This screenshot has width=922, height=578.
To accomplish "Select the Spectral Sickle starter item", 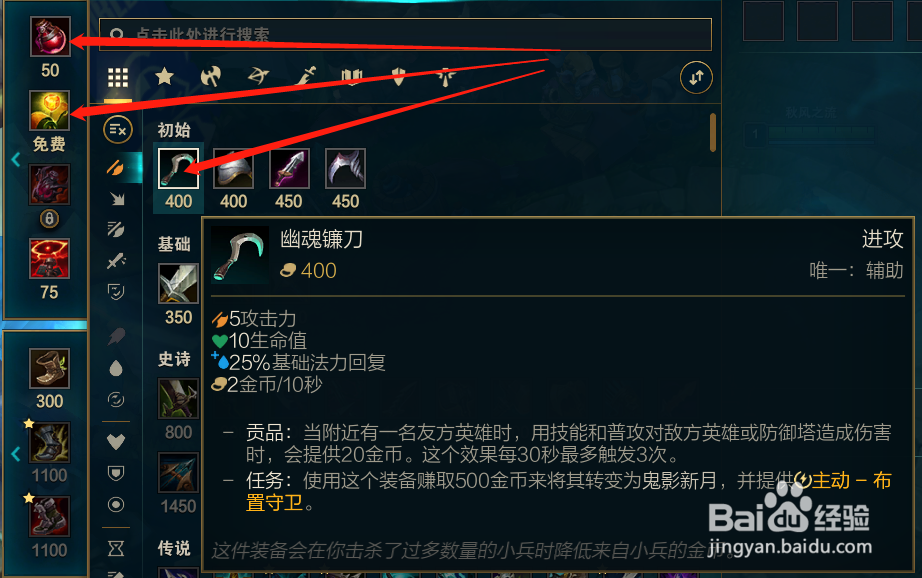I will 178,169.
